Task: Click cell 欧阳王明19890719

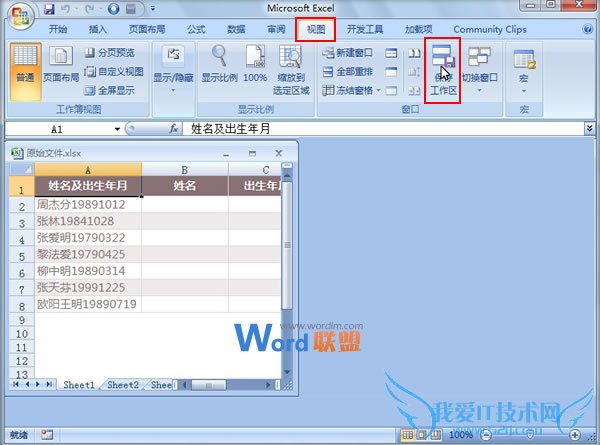Action: pyautogui.click(x=88, y=305)
